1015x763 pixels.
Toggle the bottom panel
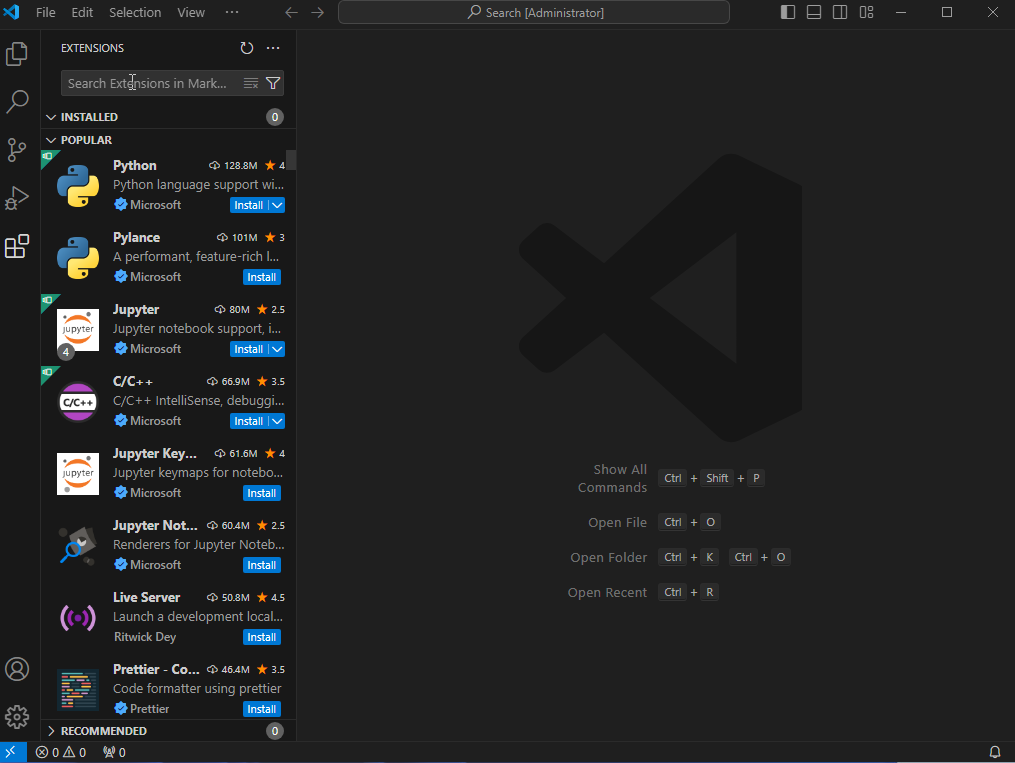[814, 12]
